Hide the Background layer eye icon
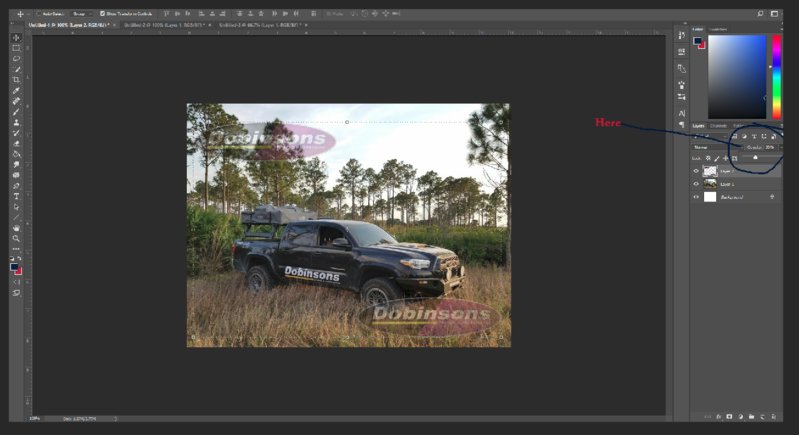 (696, 197)
